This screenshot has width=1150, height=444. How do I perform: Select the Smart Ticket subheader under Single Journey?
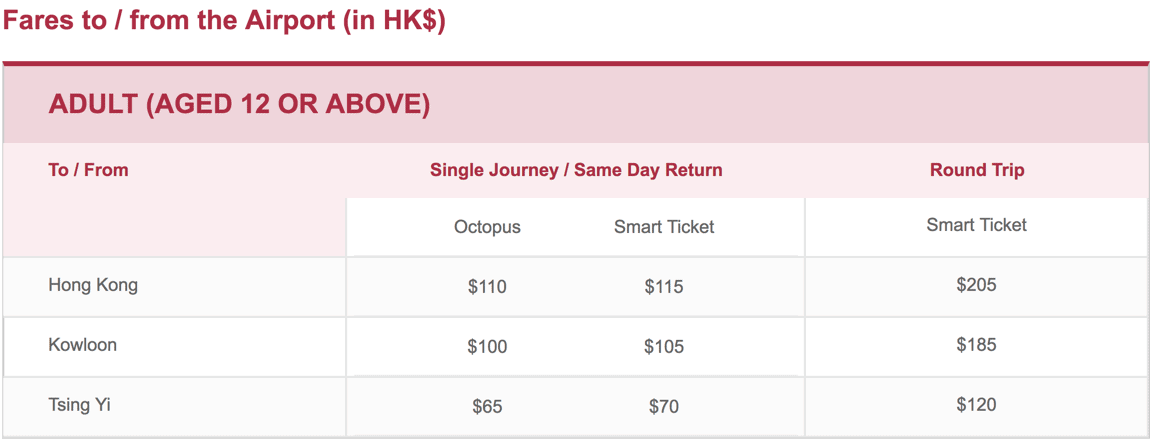(x=664, y=227)
